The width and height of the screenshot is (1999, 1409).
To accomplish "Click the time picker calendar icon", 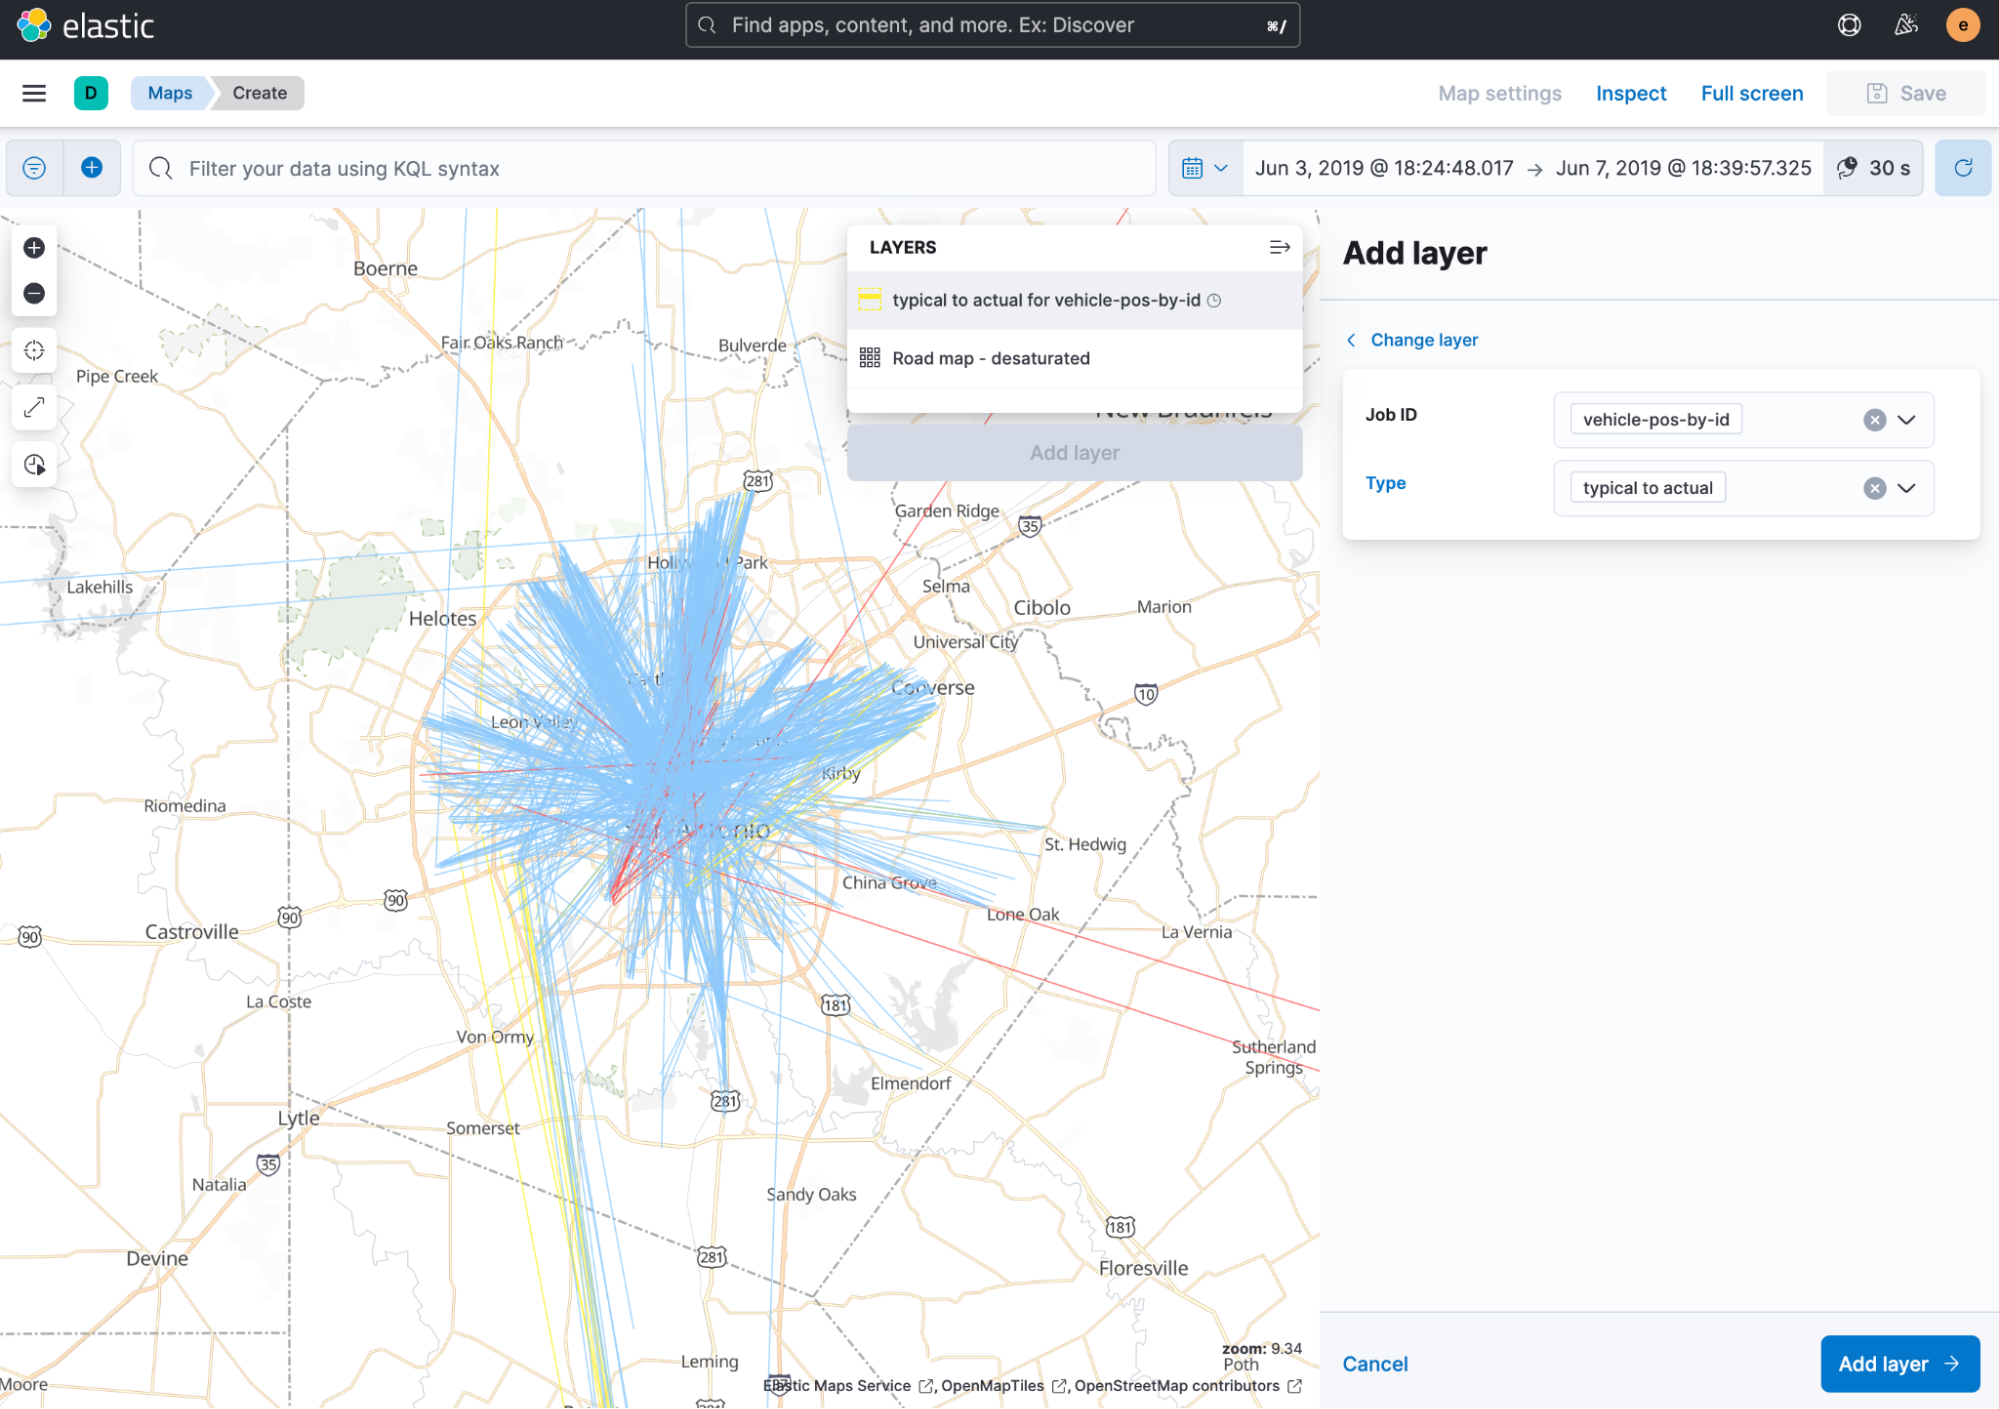I will 1192,168.
